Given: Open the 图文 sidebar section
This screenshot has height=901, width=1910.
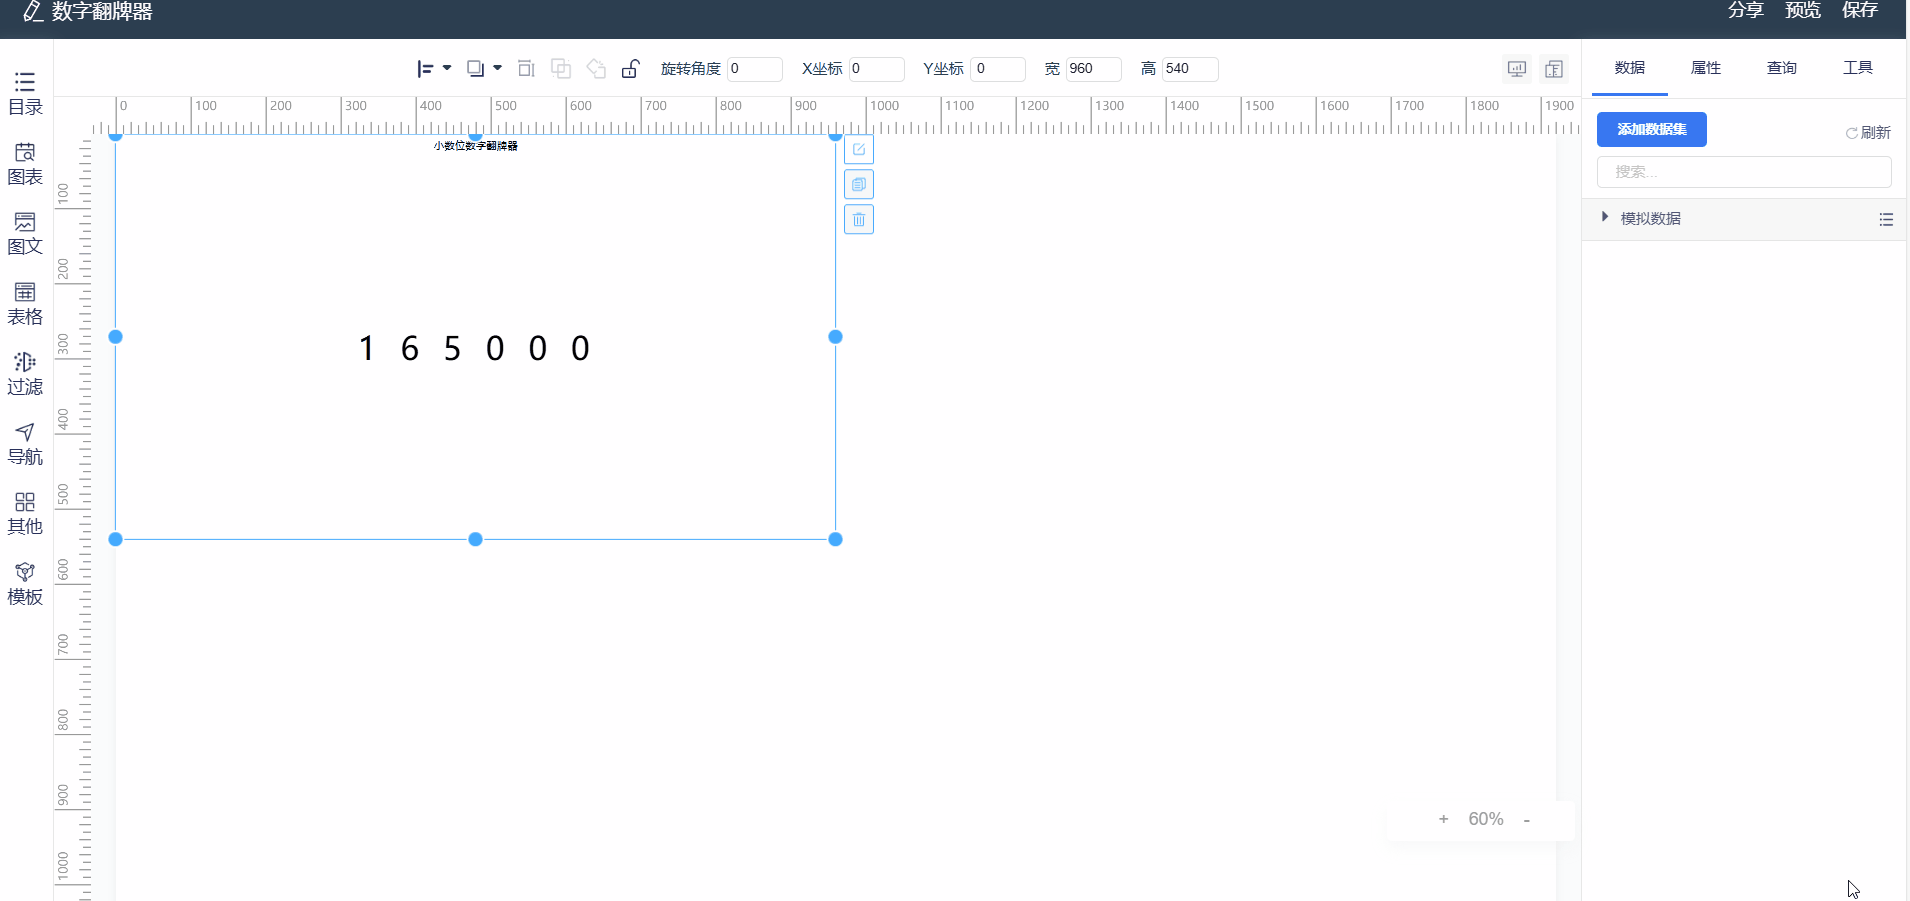Looking at the screenshot, I should click(x=25, y=234).
